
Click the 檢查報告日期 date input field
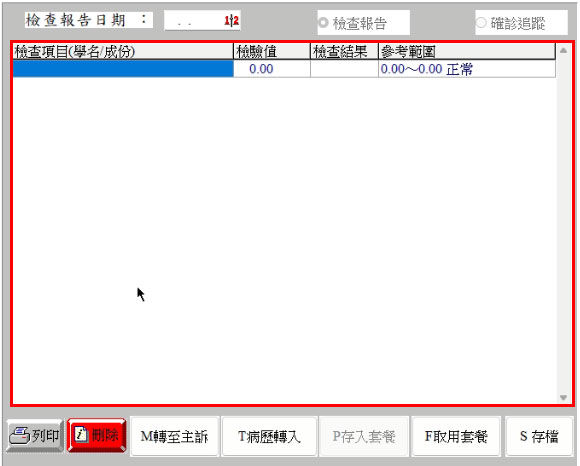click(x=202, y=21)
